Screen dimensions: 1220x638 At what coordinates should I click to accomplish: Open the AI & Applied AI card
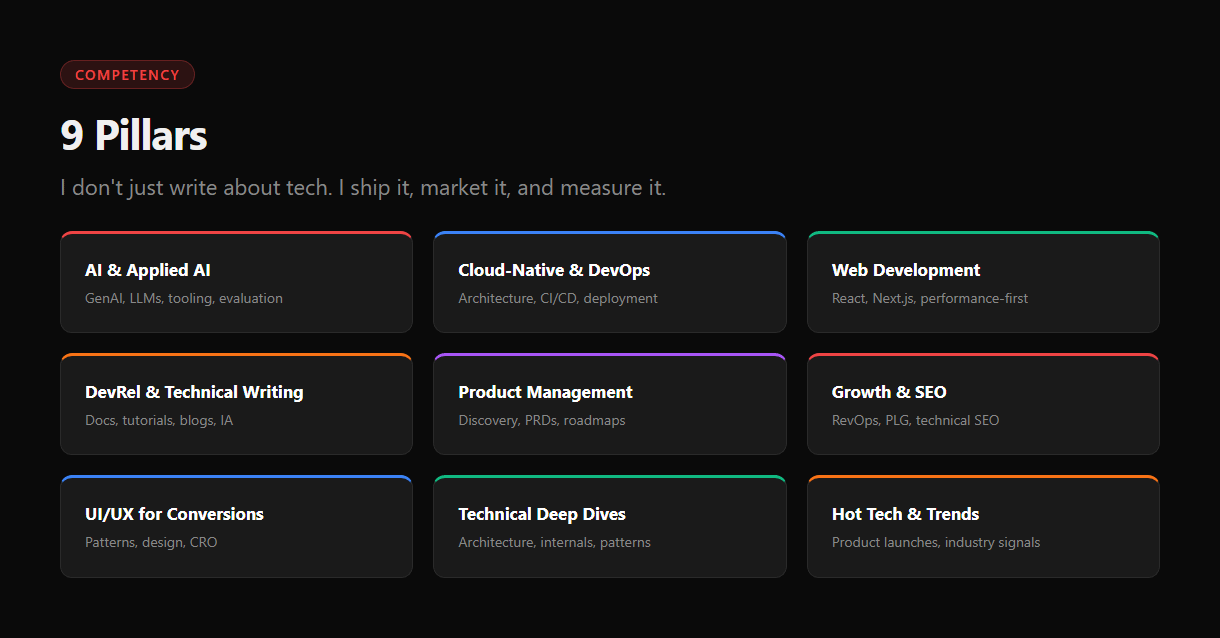tap(236, 282)
